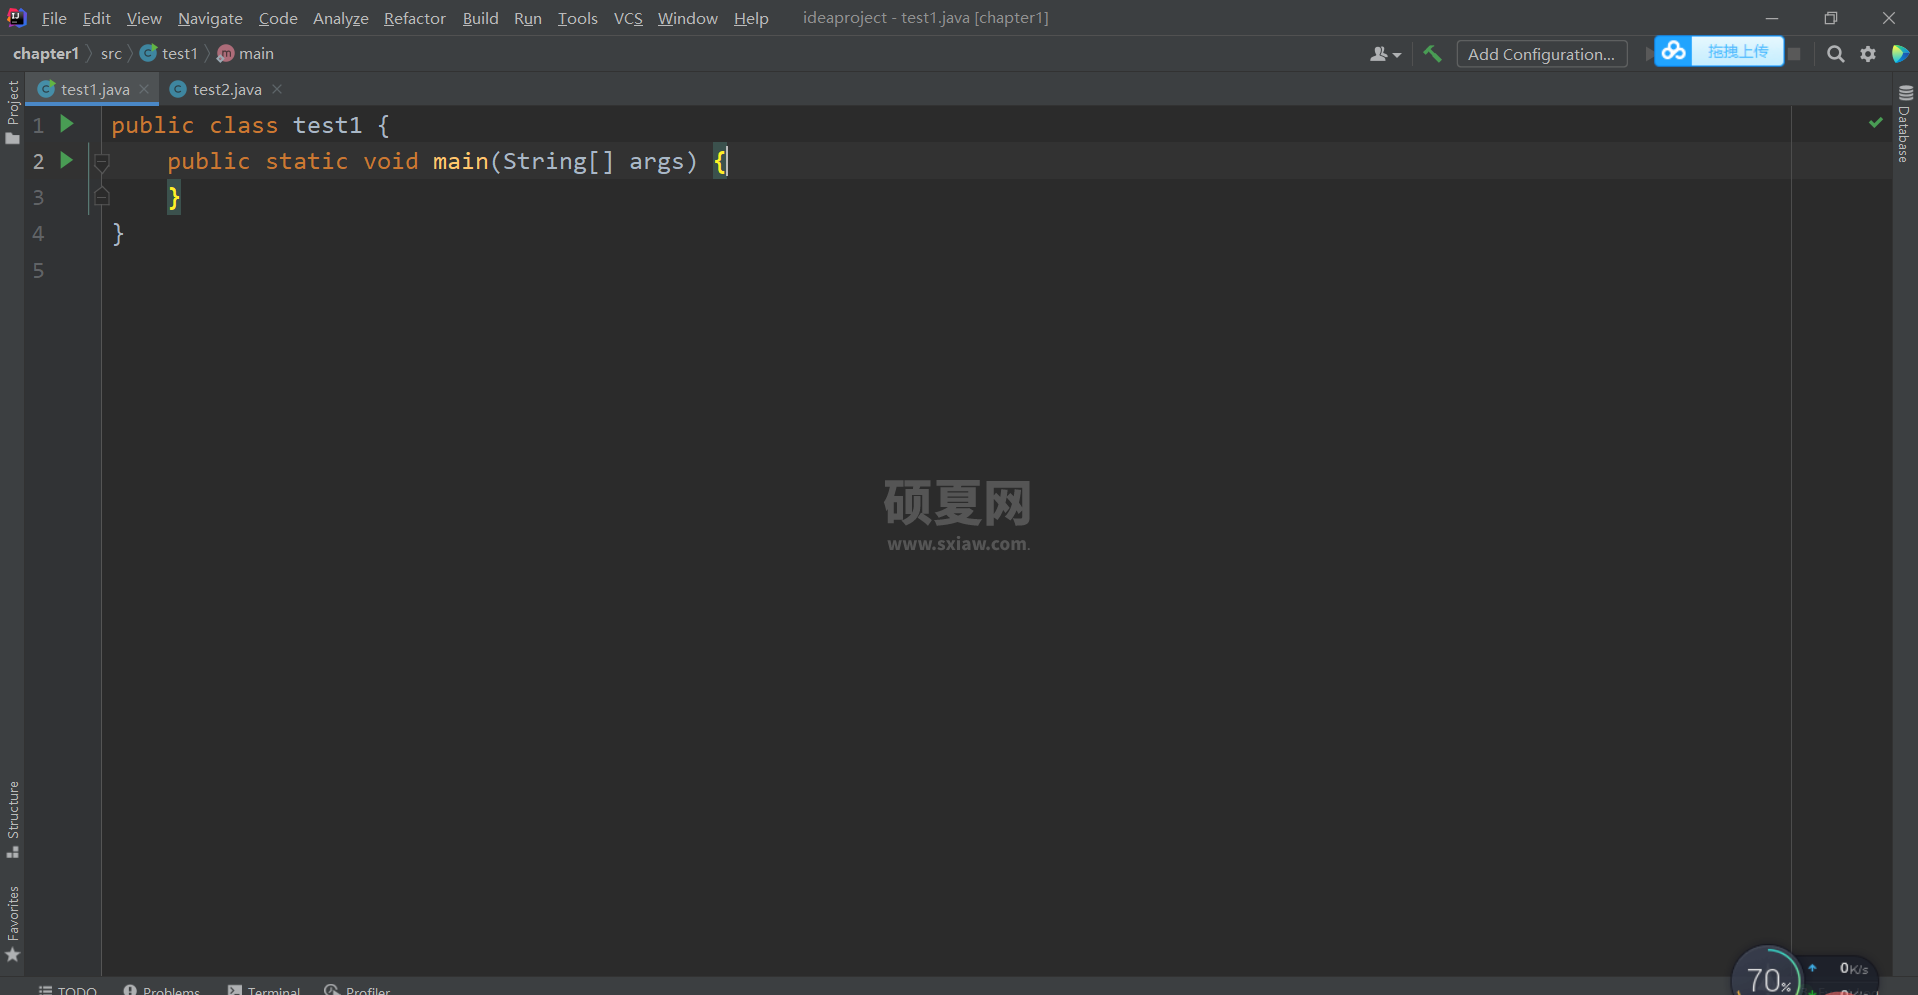
Task: Open the Refactor menu
Action: 415,18
